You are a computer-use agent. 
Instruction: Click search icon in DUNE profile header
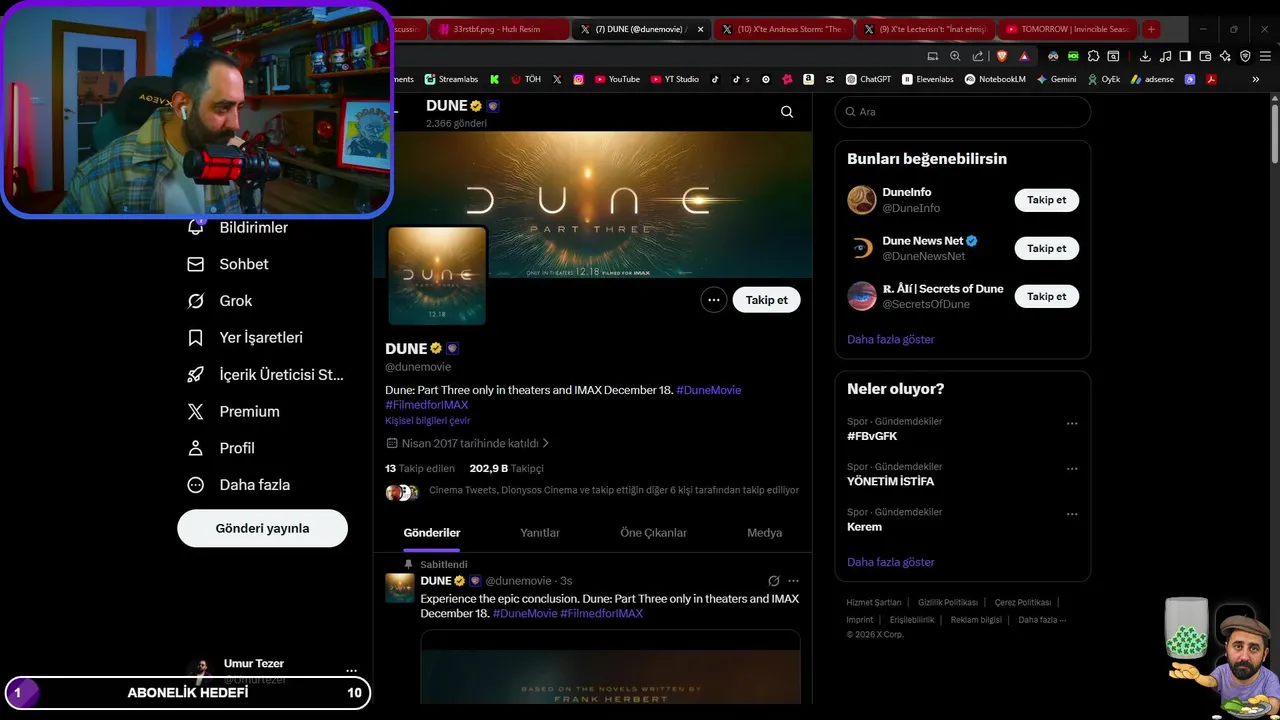(x=787, y=112)
